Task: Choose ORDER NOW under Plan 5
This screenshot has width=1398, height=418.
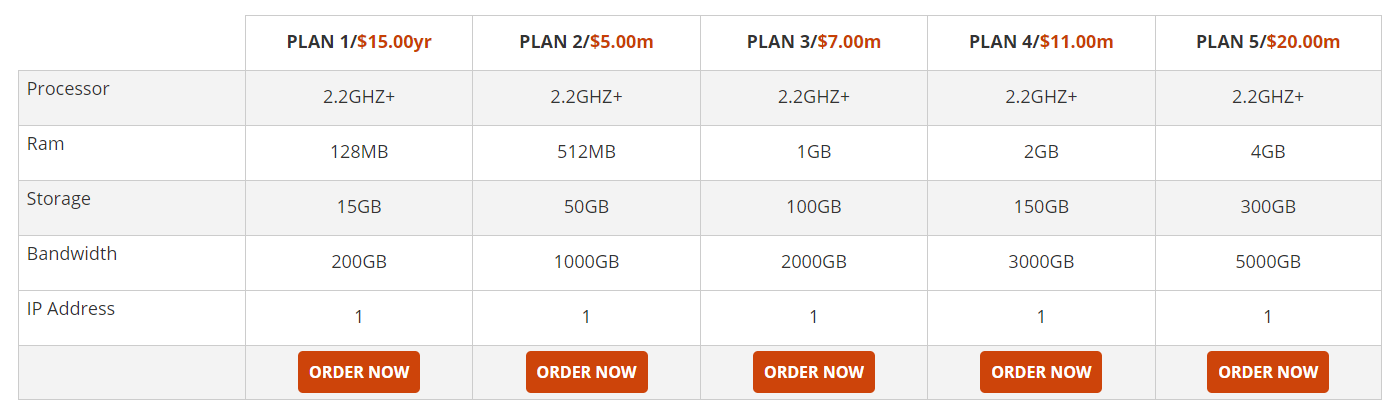Action: click(x=1268, y=372)
